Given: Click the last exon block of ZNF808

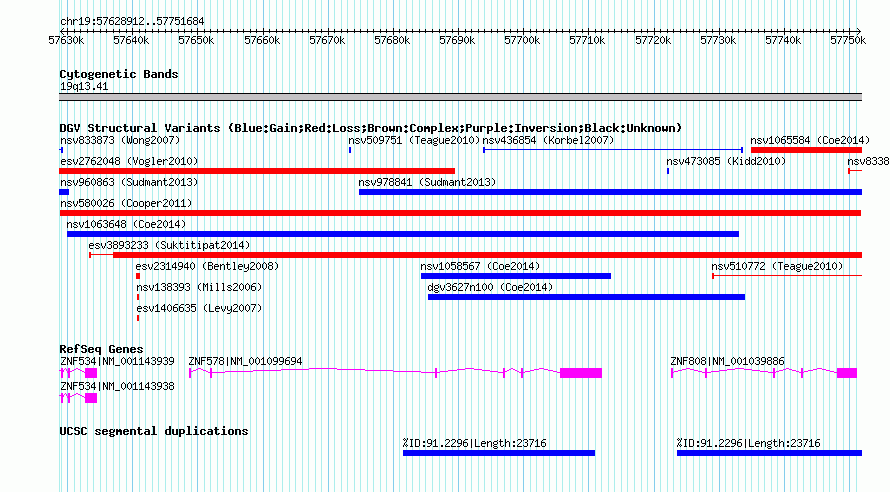Looking at the screenshot, I should click(847, 373).
